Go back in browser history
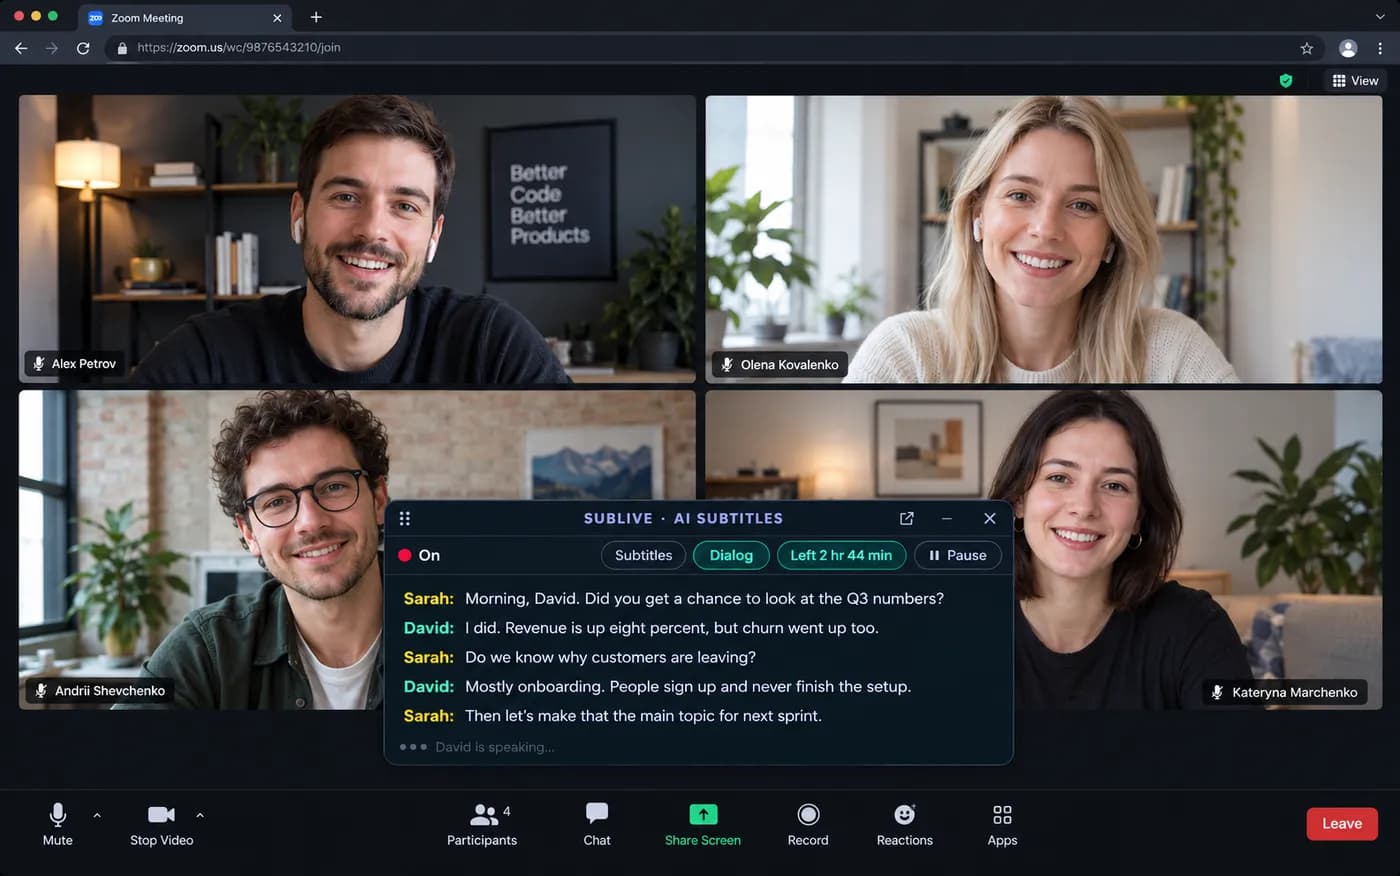The image size is (1400, 876). click(21, 48)
